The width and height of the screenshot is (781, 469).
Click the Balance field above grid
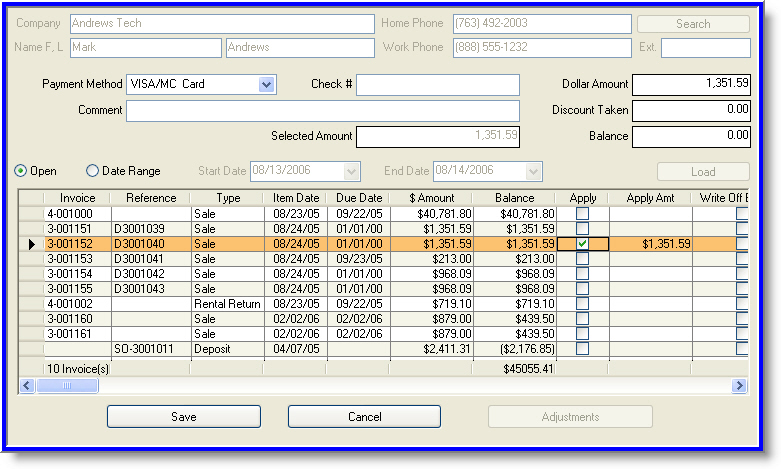pos(691,136)
